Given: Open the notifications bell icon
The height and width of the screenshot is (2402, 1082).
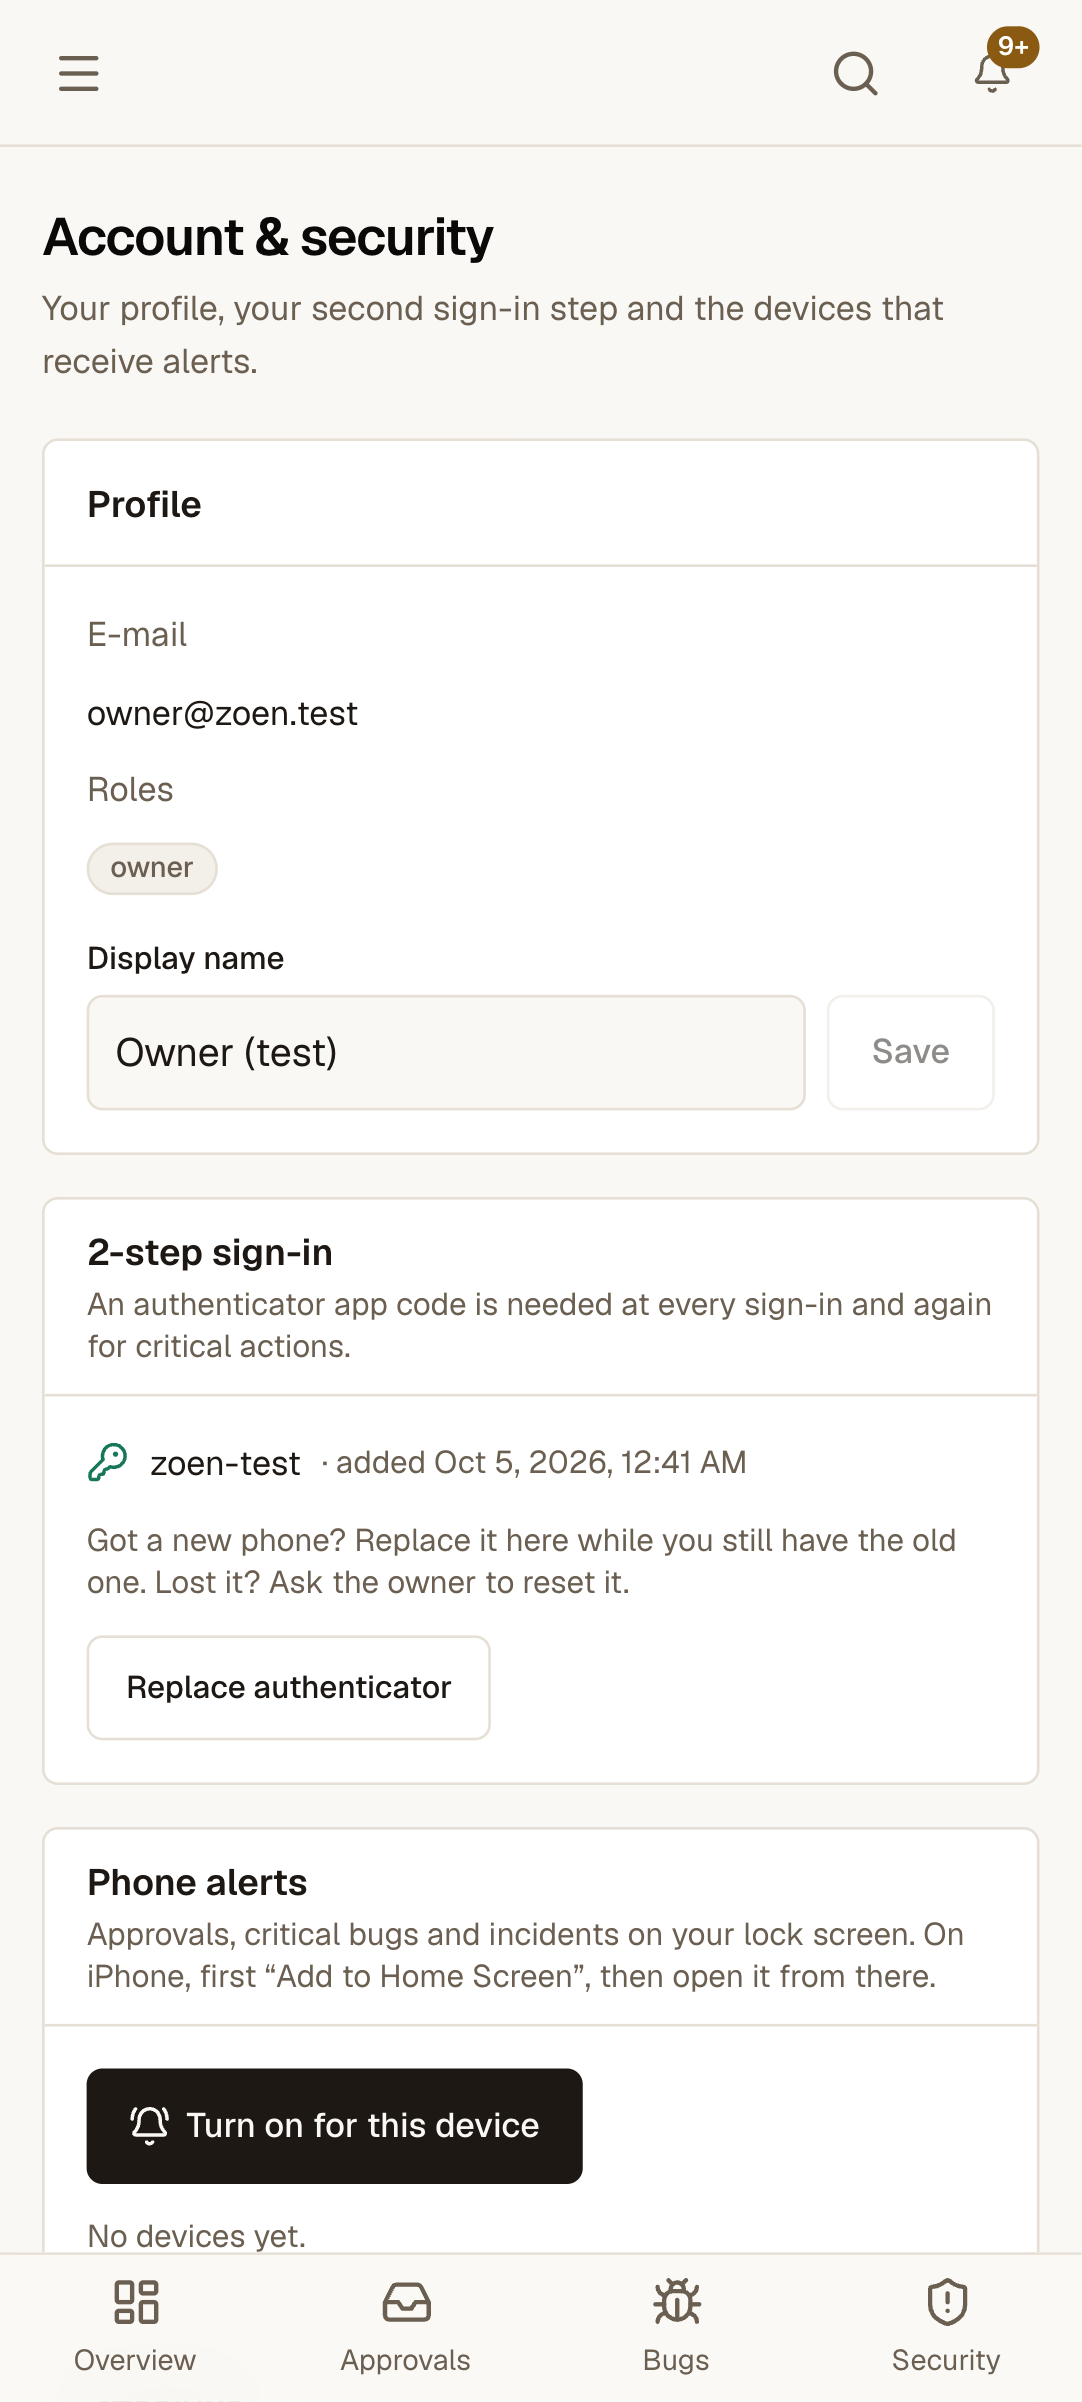Looking at the screenshot, I should coord(992,74).
